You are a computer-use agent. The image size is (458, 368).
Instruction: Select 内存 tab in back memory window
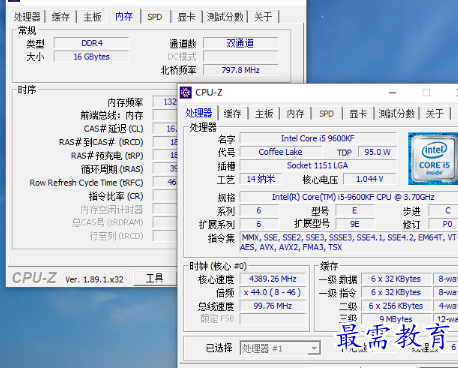click(x=124, y=16)
